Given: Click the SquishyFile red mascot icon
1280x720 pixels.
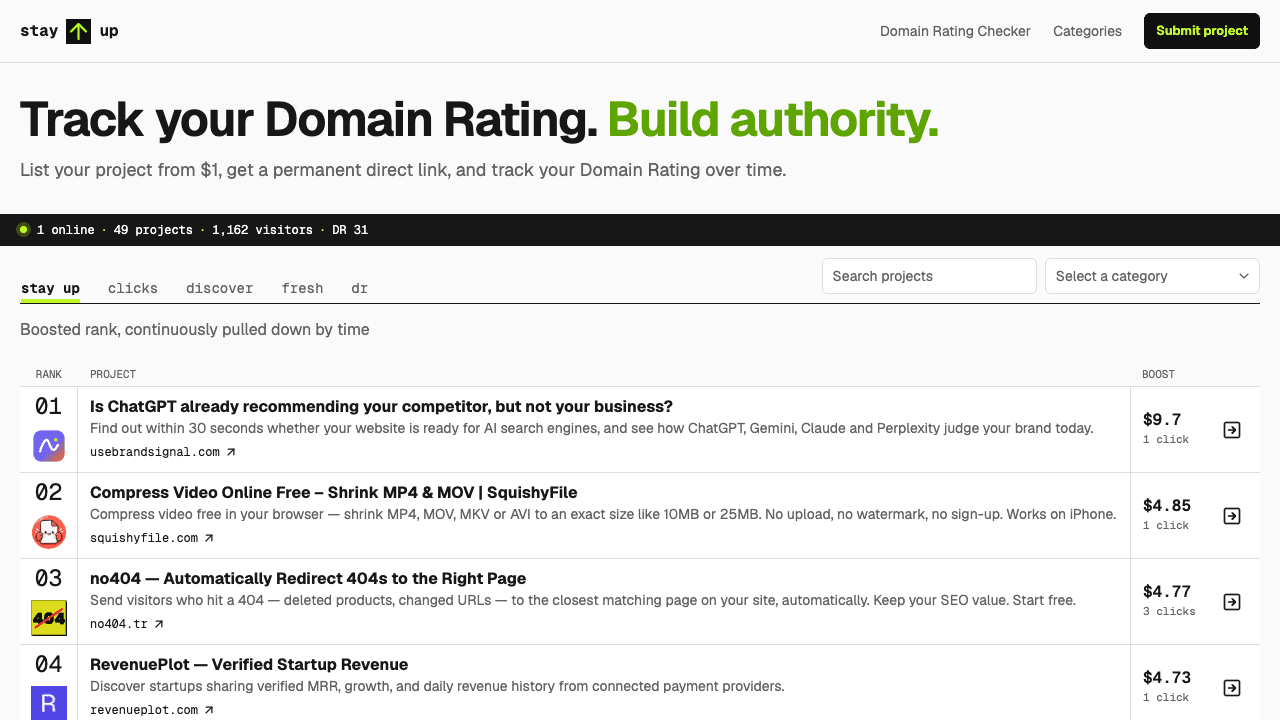Looking at the screenshot, I should (49, 532).
